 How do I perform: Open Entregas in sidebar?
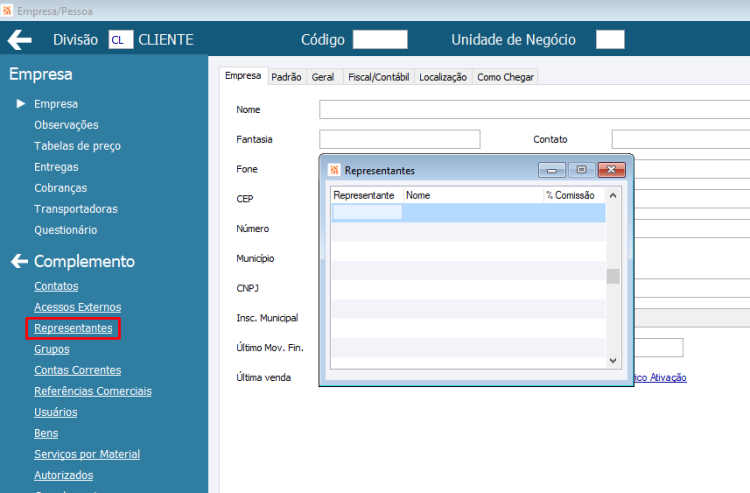[56, 167]
